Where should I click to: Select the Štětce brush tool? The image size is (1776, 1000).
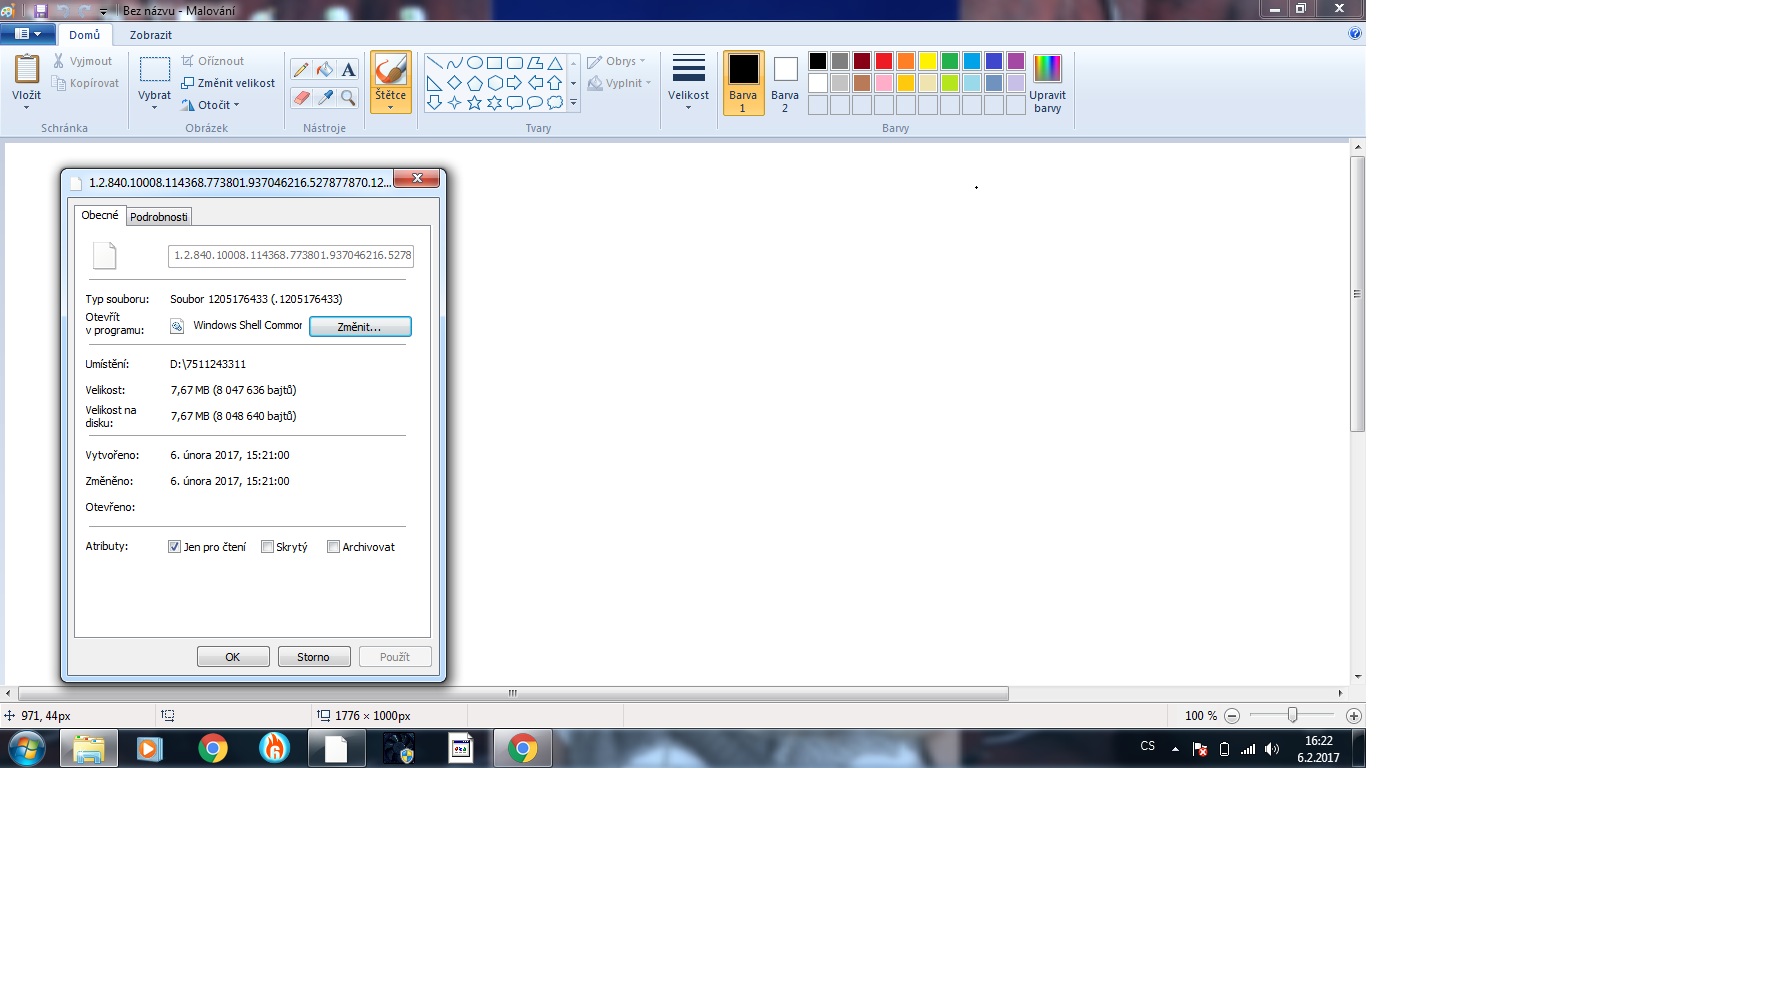coord(391,69)
